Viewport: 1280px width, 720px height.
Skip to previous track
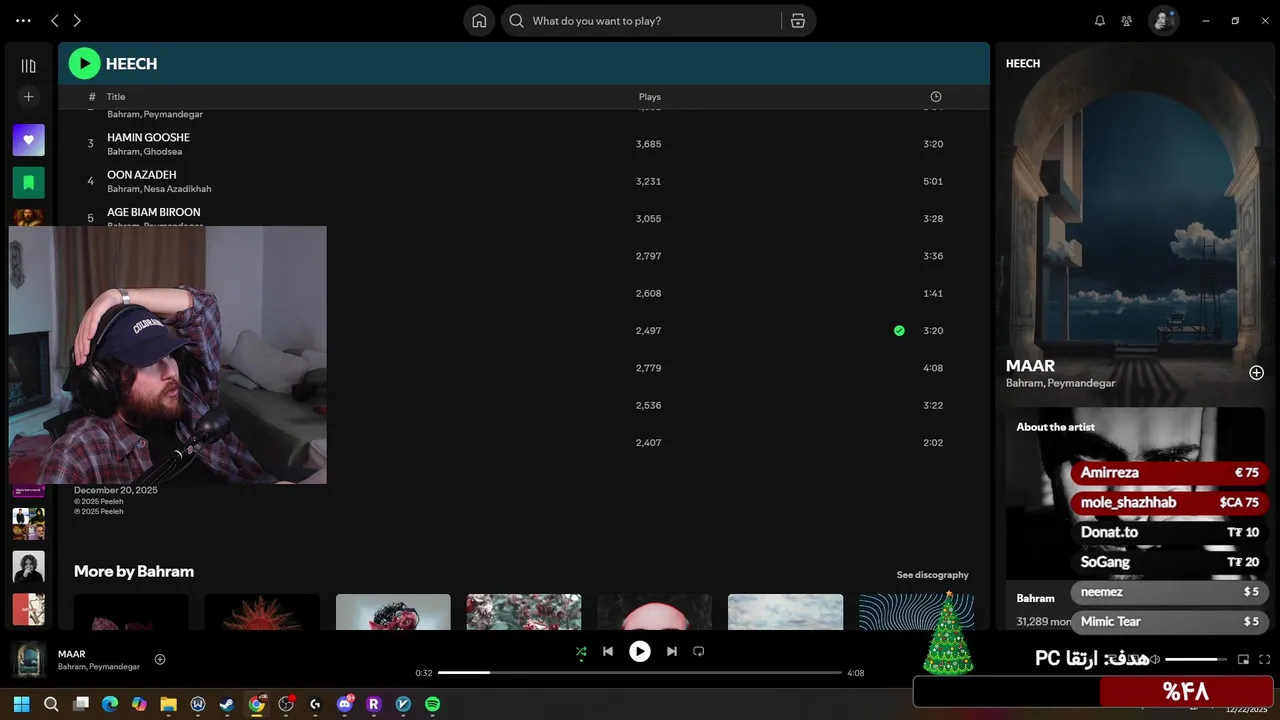point(607,652)
